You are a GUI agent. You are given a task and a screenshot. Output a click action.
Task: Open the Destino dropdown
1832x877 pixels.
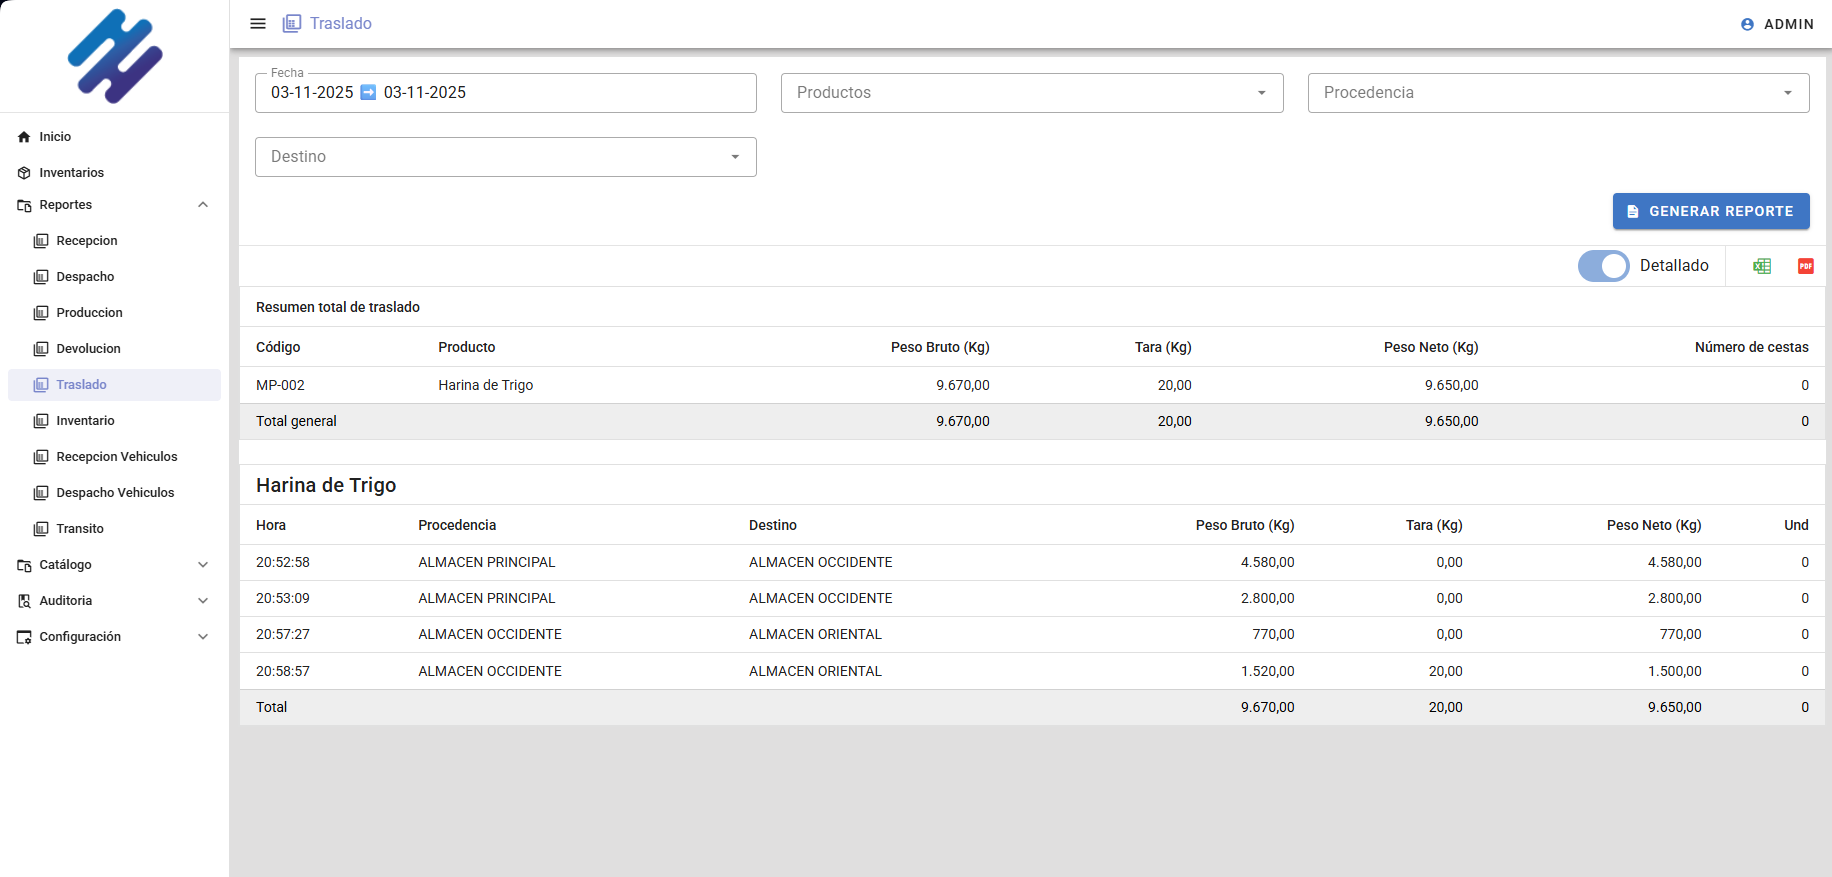click(505, 157)
